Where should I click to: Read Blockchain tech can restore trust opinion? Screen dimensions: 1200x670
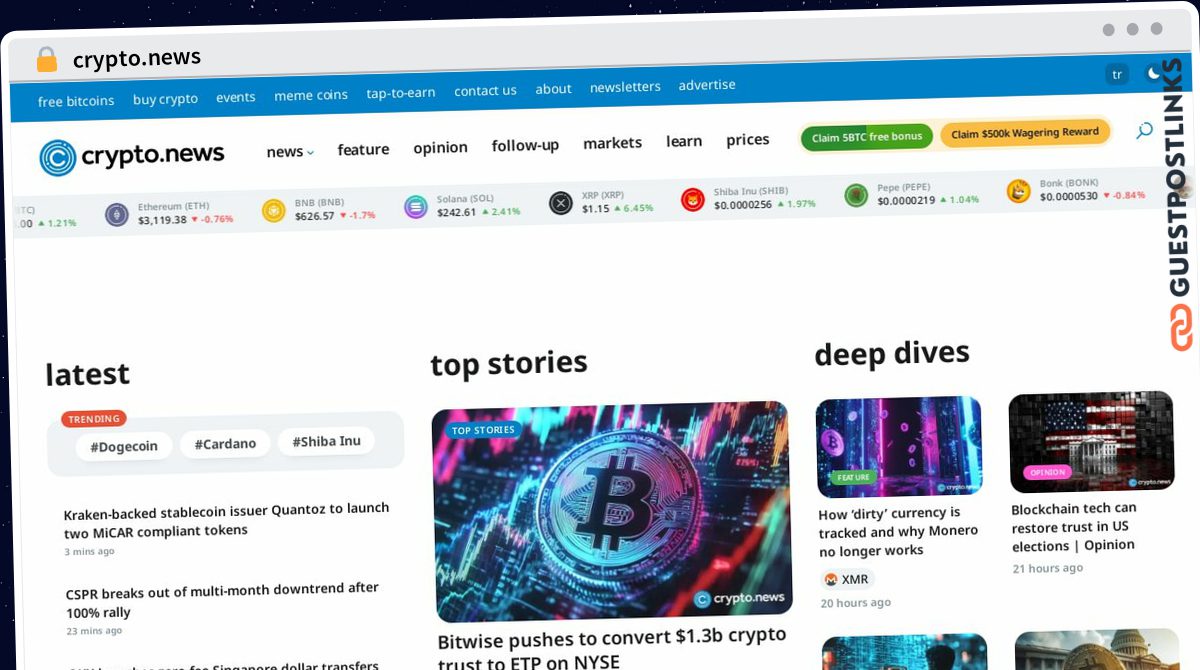(1074, 527)
